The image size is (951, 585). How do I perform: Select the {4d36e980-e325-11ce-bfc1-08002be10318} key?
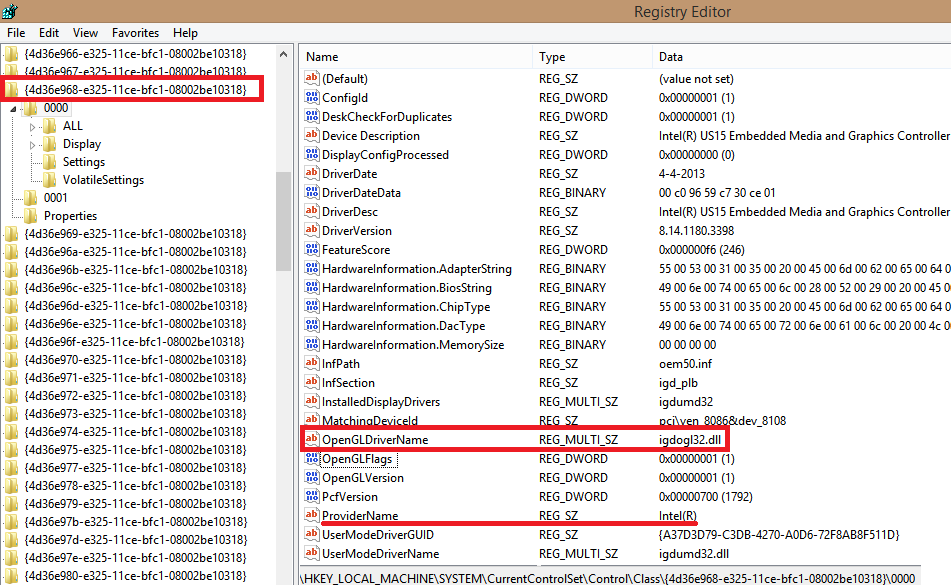pyautogui.click(x=136, y=575)
